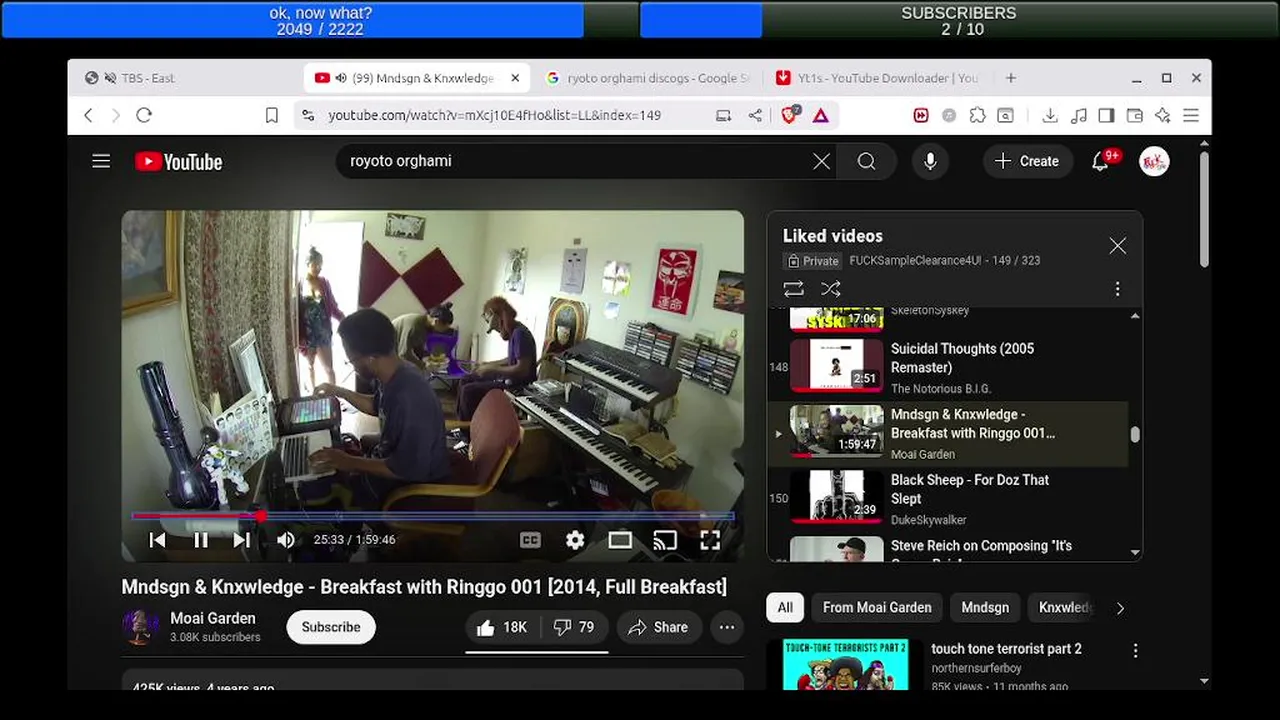Bookmark this page
The width and height of the screenshot is (1280, 720).
click(x=271, y=116)
